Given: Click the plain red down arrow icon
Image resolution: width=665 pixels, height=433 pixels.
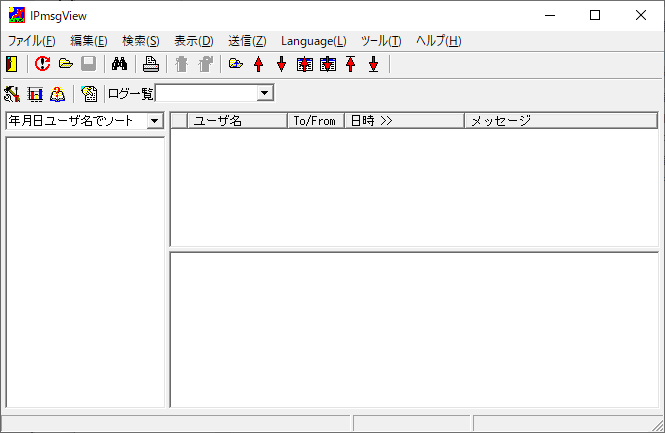Looking at the screenshot, I should coord(282,64).
